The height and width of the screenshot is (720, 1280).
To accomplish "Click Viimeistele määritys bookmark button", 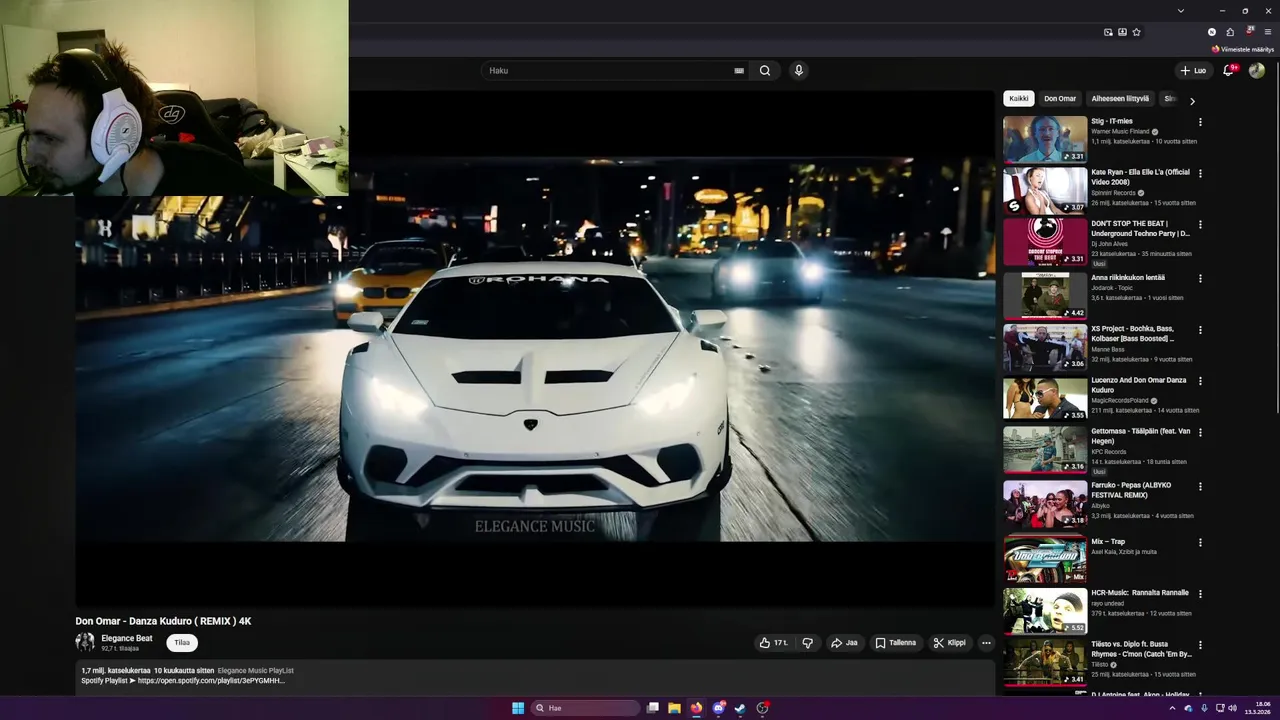I will 1242,49.
